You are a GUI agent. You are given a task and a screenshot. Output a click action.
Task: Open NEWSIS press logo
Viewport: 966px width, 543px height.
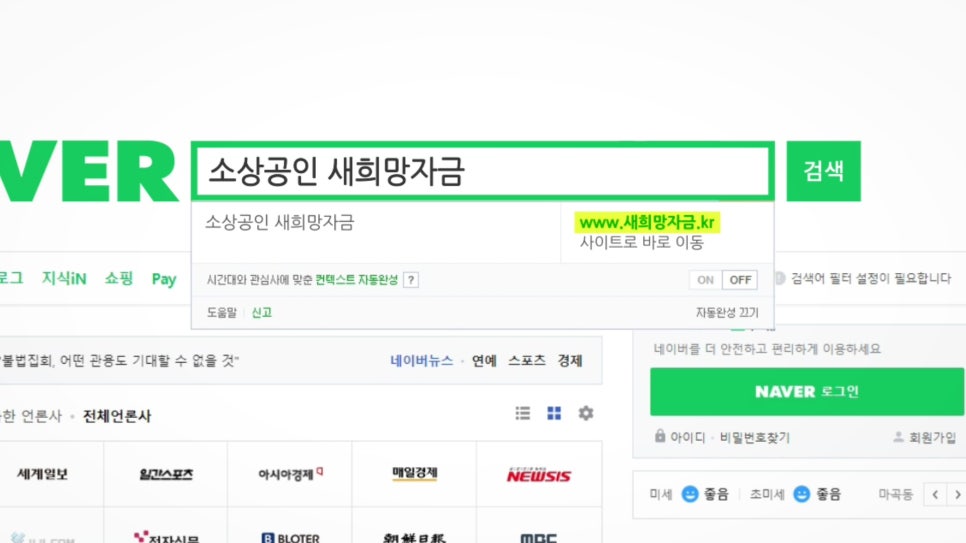click(539, 475)
